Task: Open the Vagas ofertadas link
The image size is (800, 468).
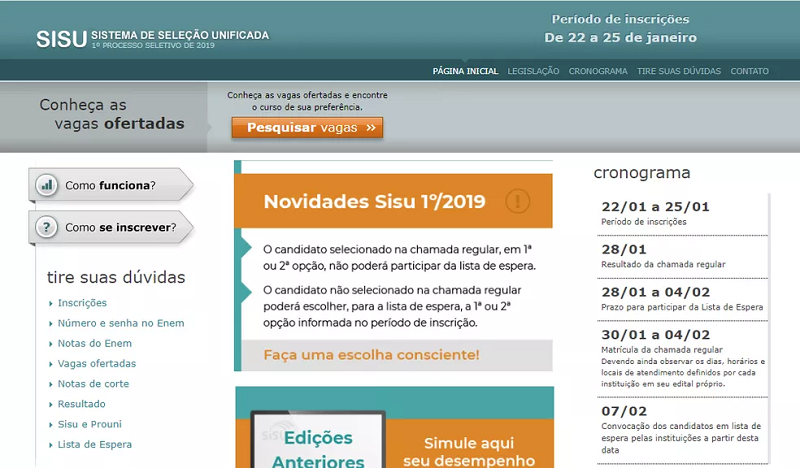Action: point(97,363)
